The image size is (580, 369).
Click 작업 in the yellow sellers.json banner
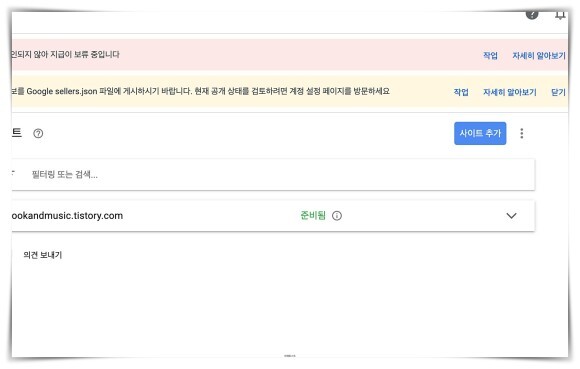click(x=461, y=92)
